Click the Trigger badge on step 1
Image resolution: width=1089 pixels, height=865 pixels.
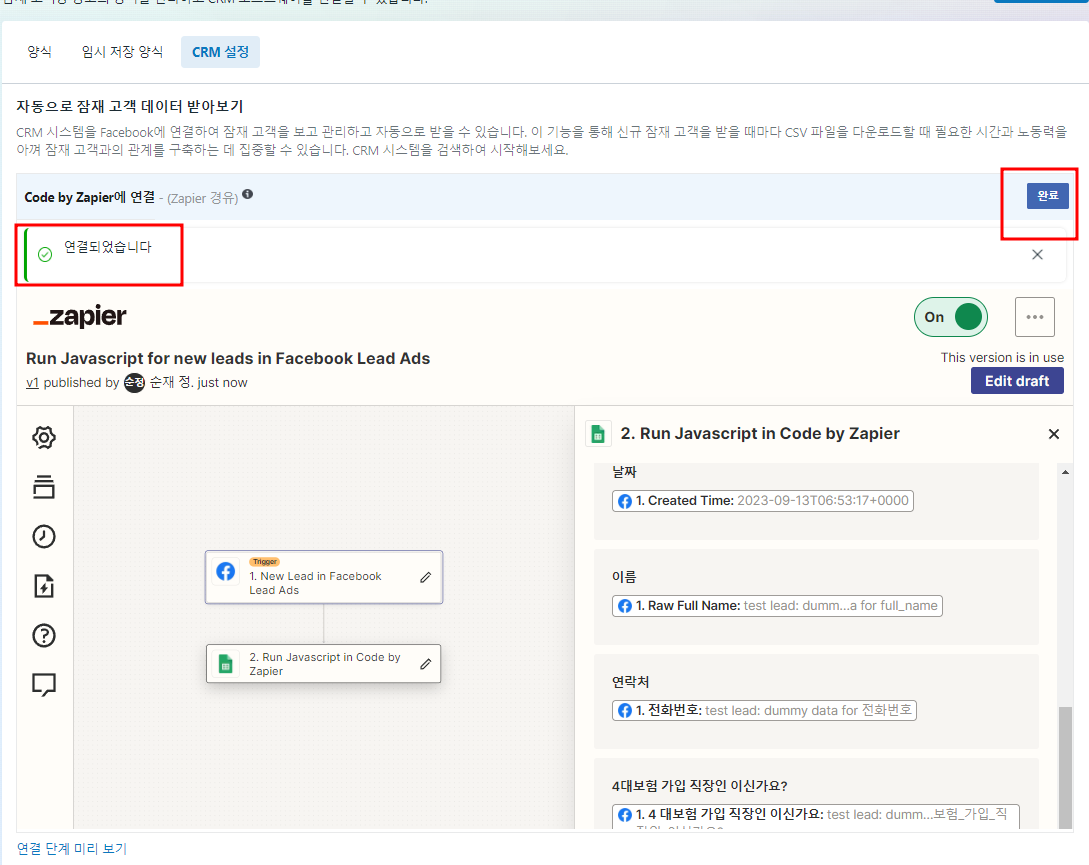tap(265, 561)
